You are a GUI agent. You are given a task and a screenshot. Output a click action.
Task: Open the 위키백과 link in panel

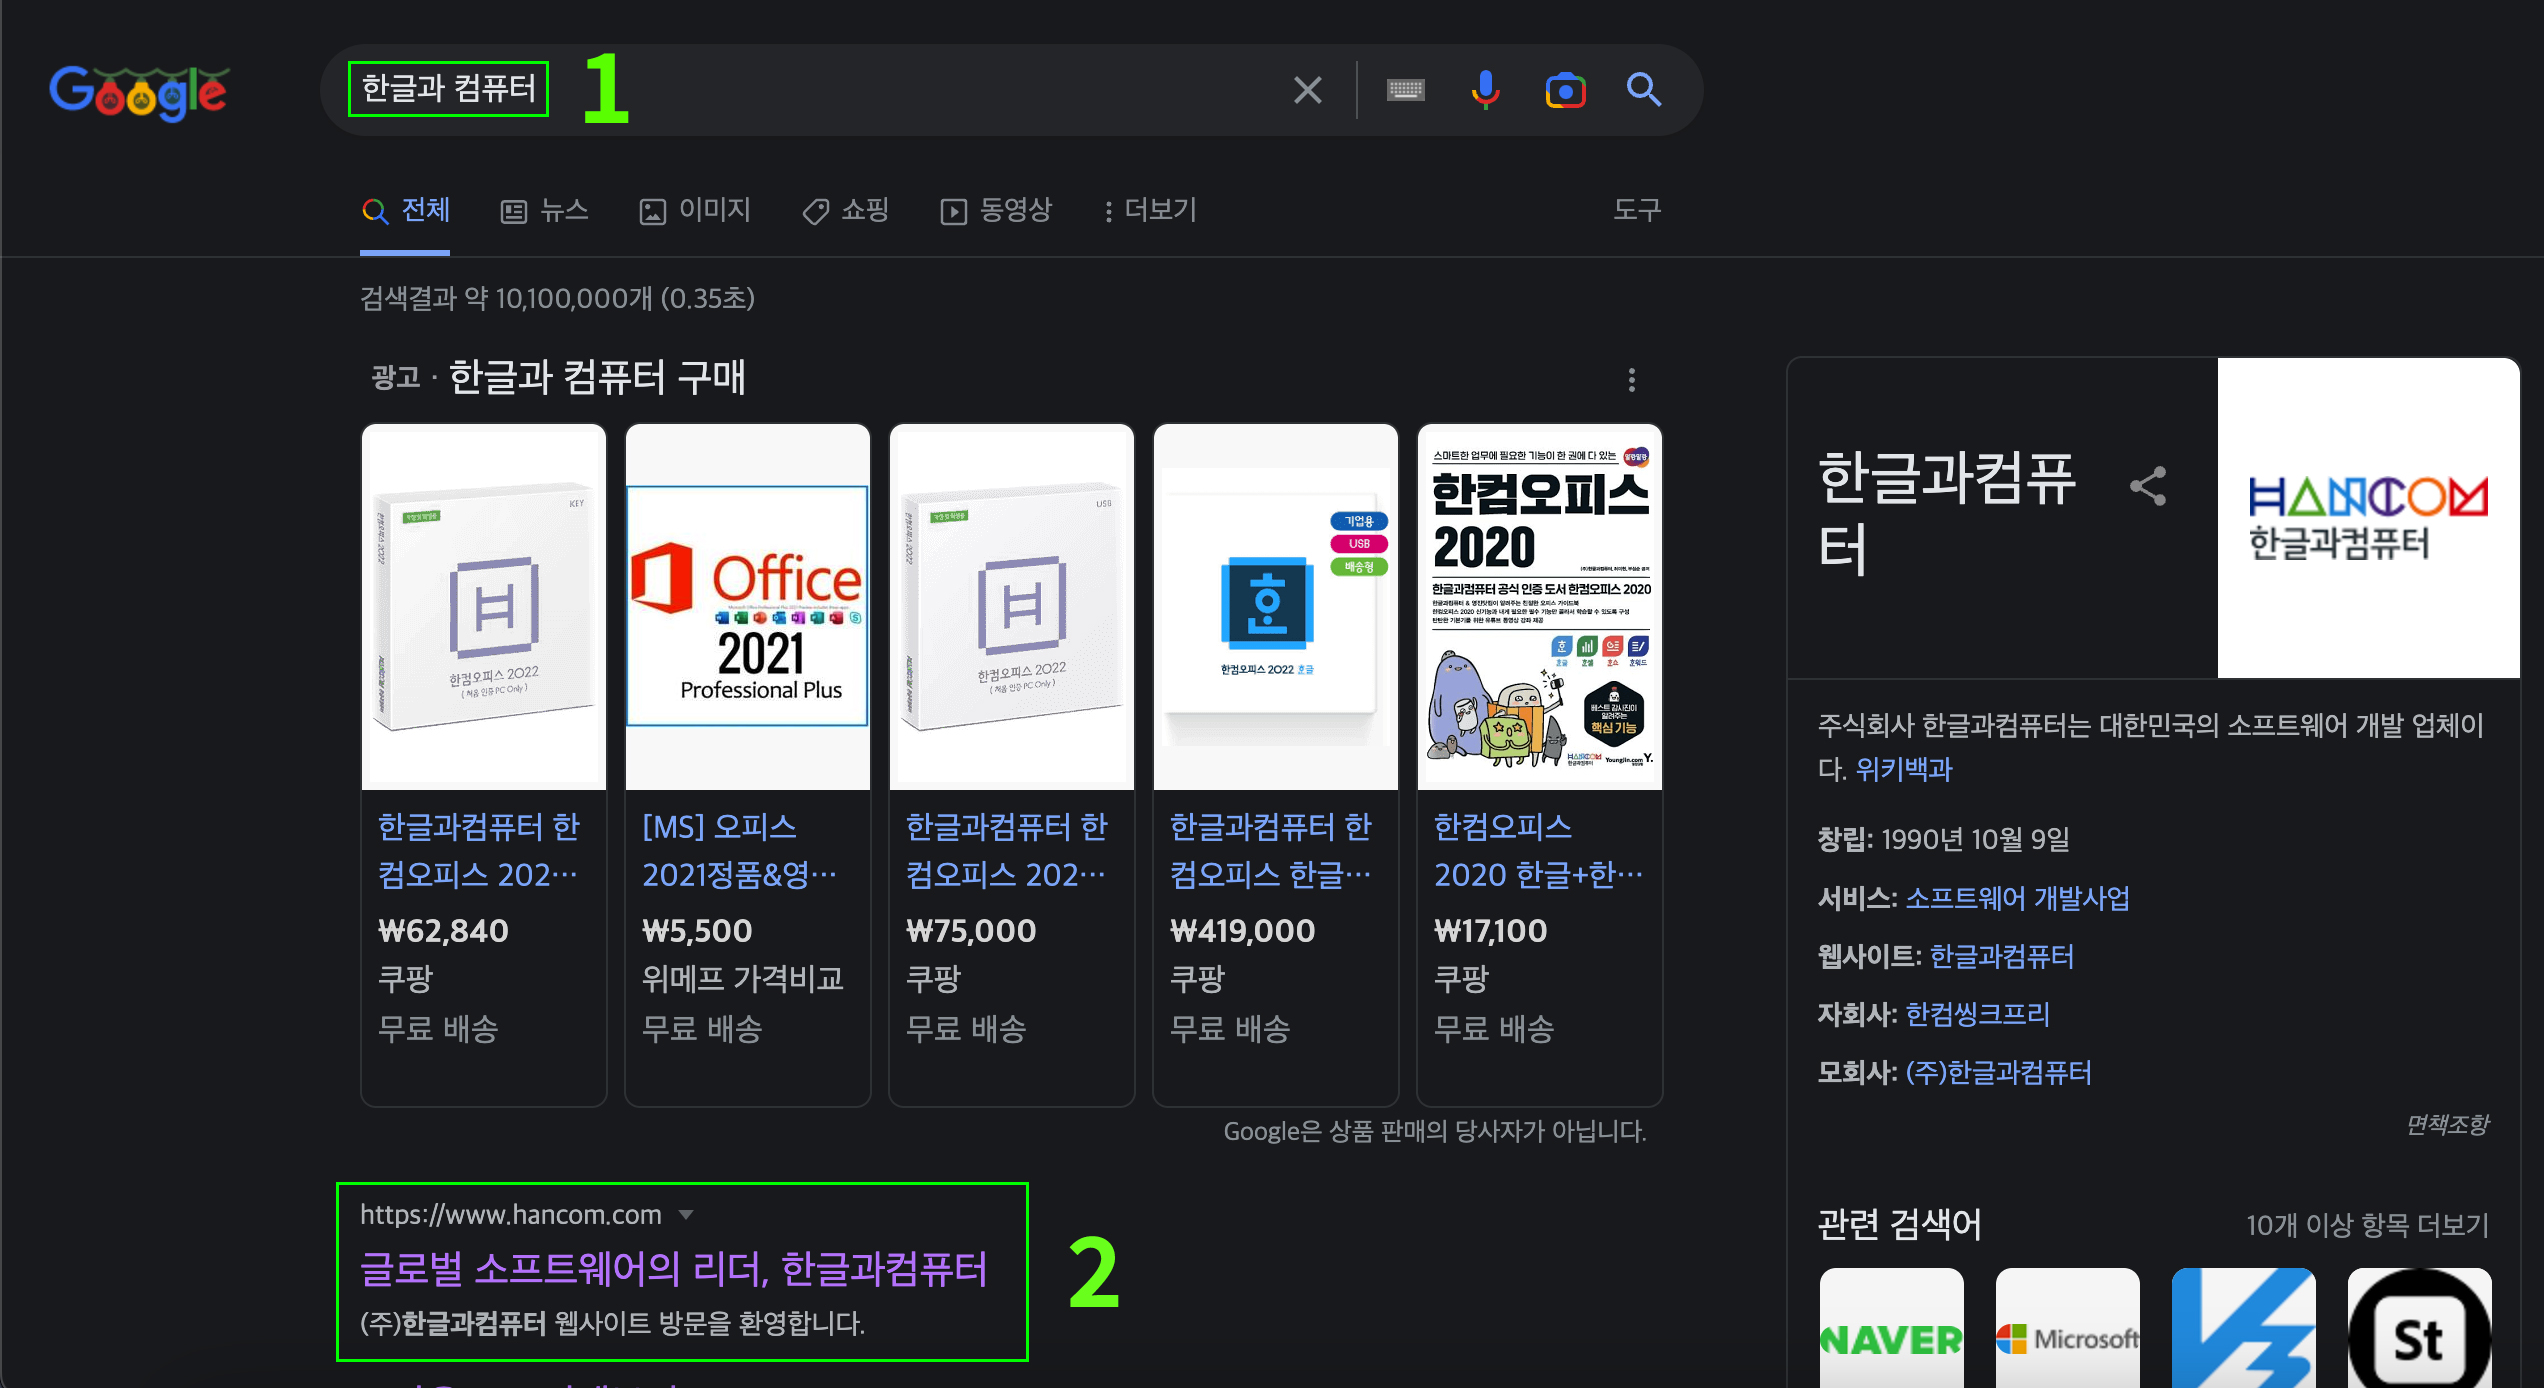pos(1903,769)
